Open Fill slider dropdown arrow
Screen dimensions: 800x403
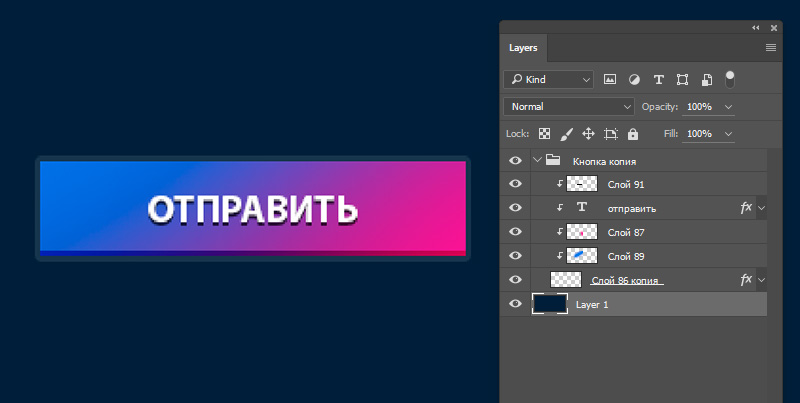pos(728,134)
